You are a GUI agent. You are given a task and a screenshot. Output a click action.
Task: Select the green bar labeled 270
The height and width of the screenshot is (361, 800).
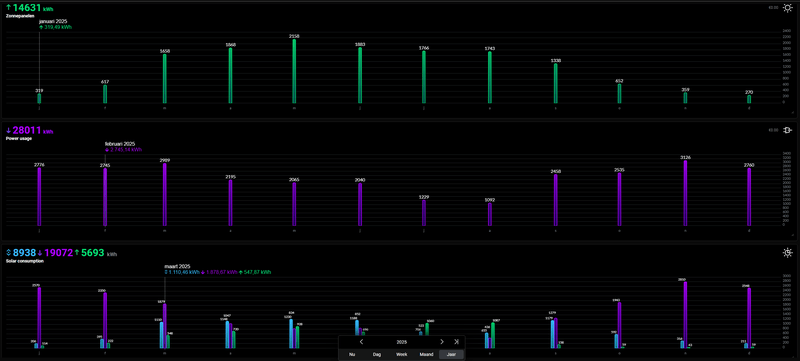point(749,99)
